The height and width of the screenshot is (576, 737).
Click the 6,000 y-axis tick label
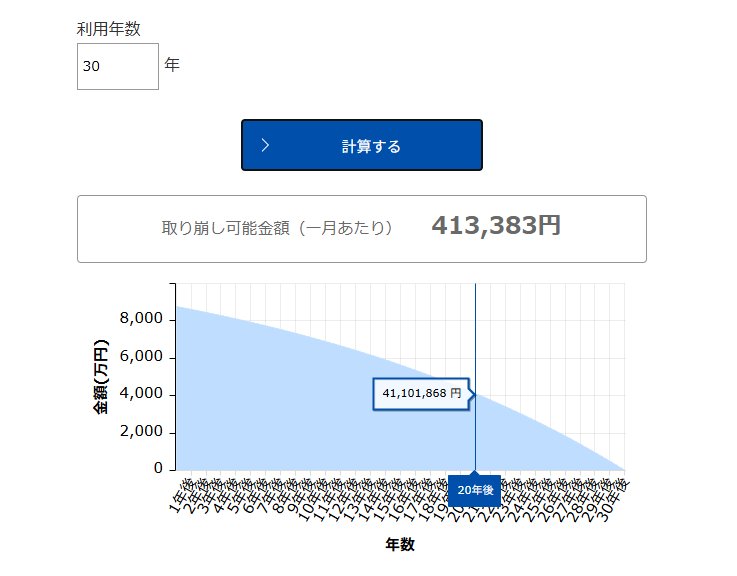coord(140,357)
